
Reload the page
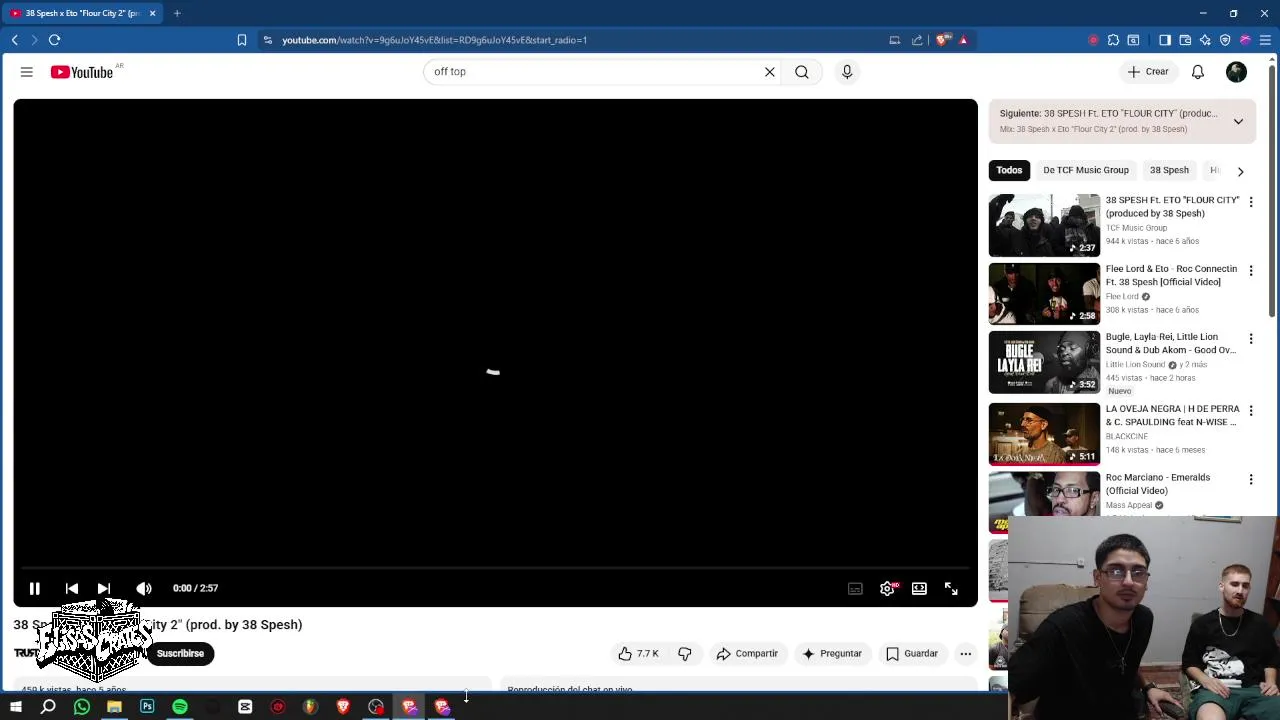point(54,40)
